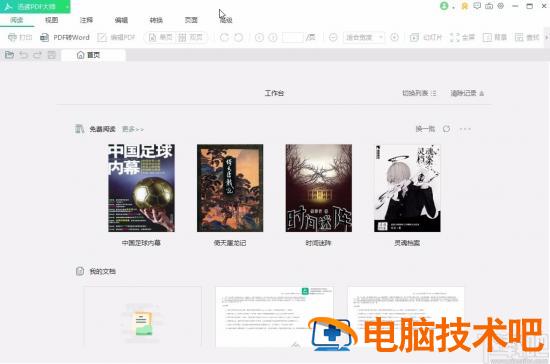Select the 首页 home document tab

[93, 55]
